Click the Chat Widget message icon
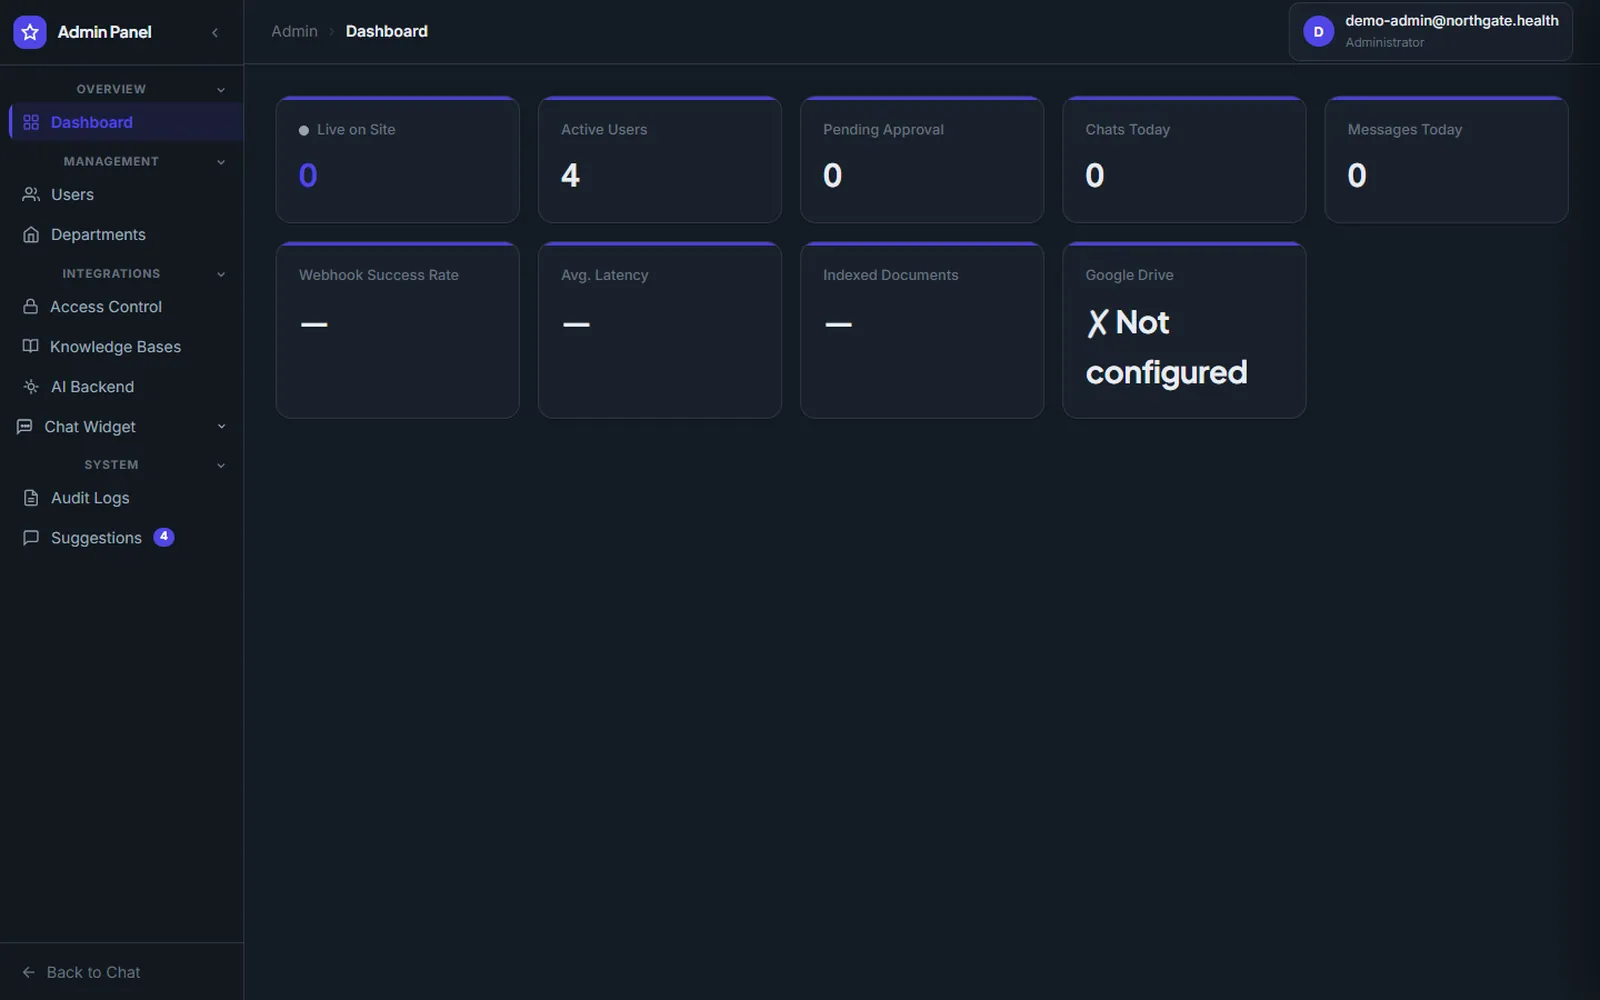Screen dimensions: 1600x1000 25,426
